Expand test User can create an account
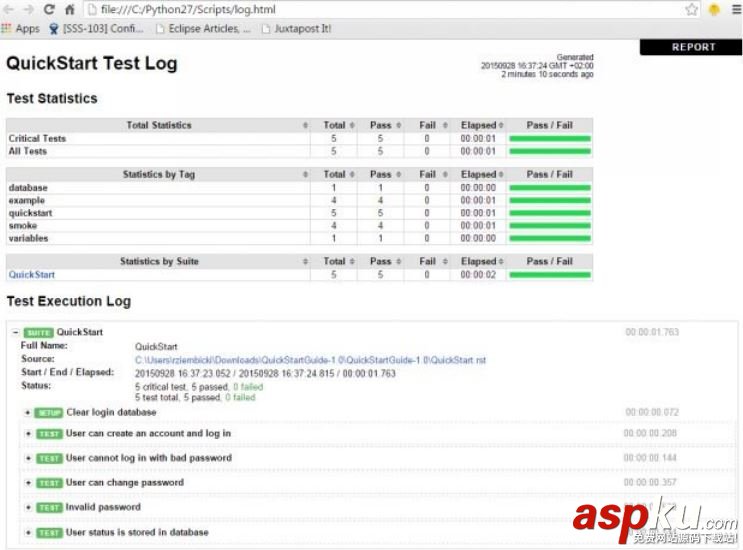The height and width of the screenshot is (550, 743). coord(28,433)
